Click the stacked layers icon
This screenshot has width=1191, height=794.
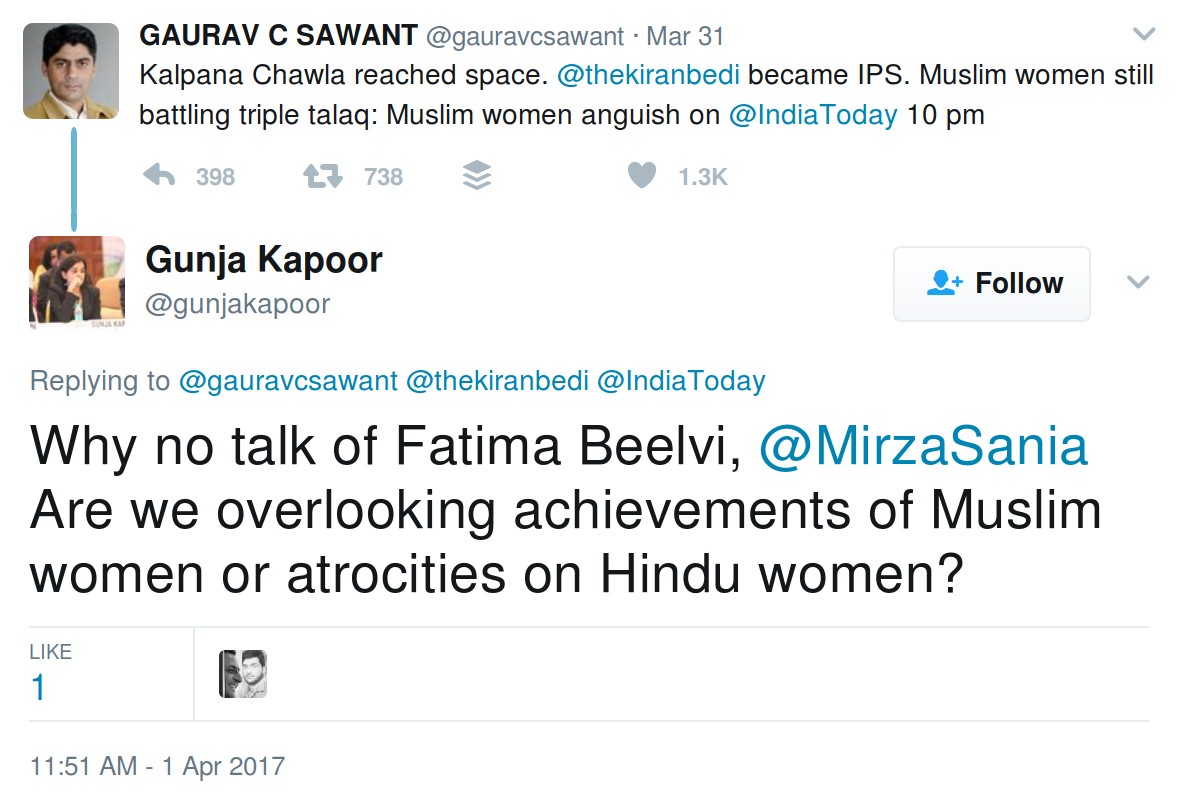(x=478, y=177)
